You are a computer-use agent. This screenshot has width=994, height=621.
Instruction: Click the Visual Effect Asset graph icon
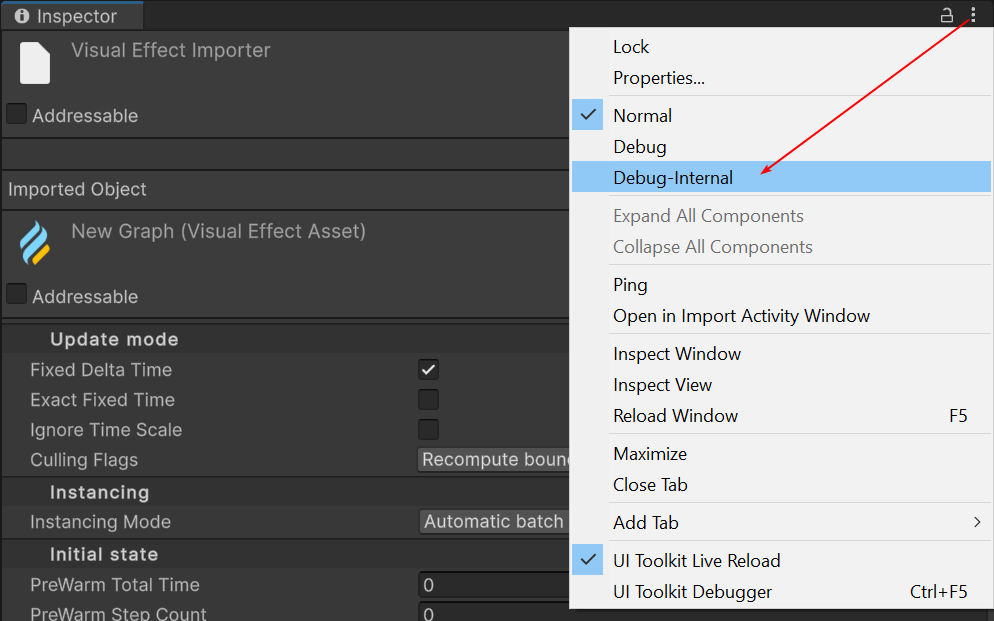coord(35,243)
